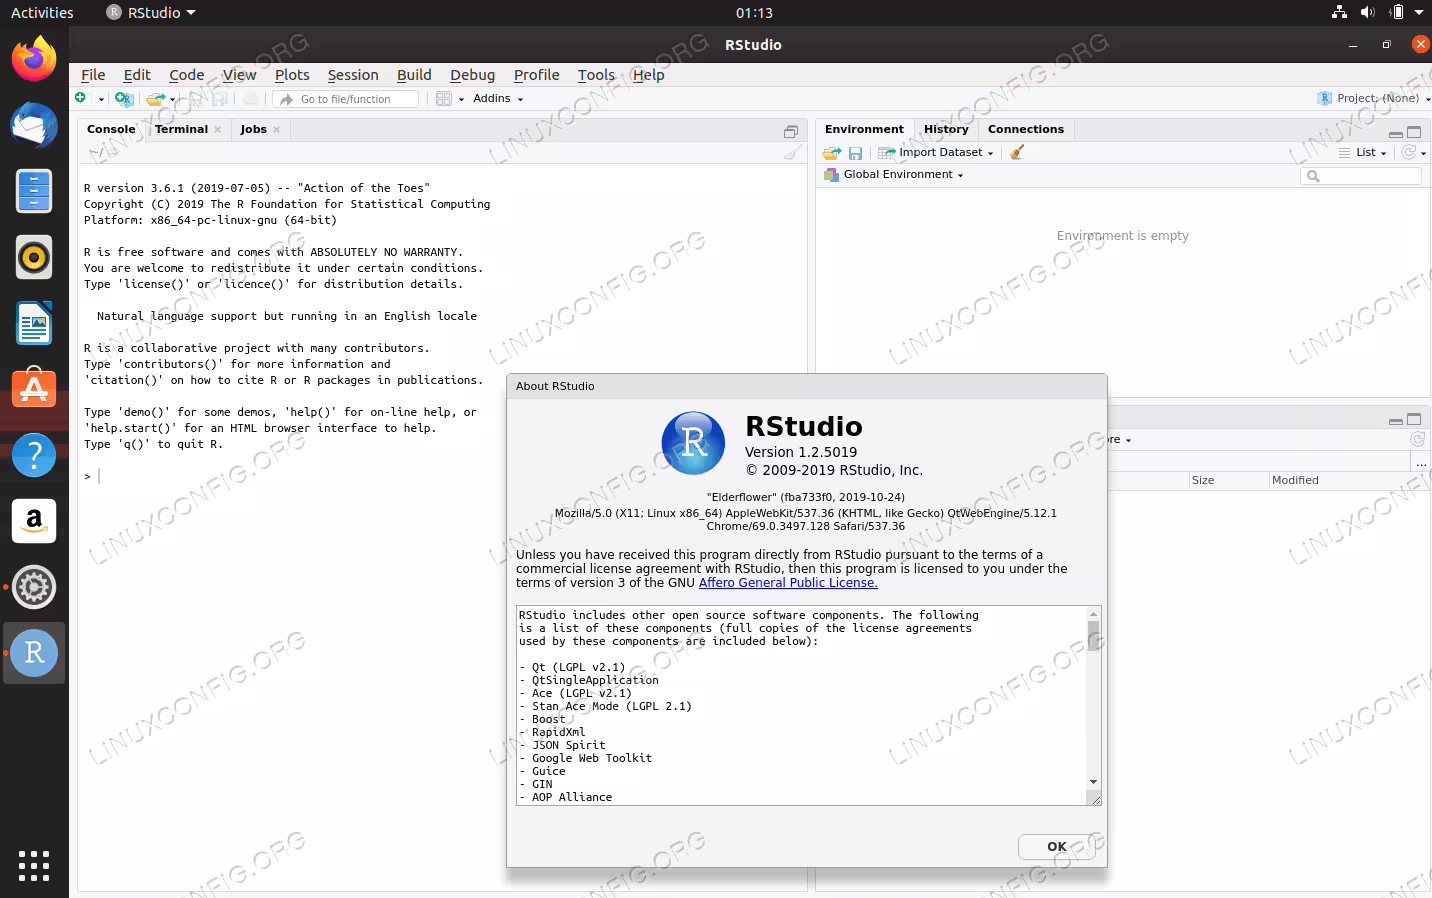Image resolution: width=1432 pixels, height=898 pixels.
Task: Clear workspace objects with the broom icon
Action: pos(1017,152)
